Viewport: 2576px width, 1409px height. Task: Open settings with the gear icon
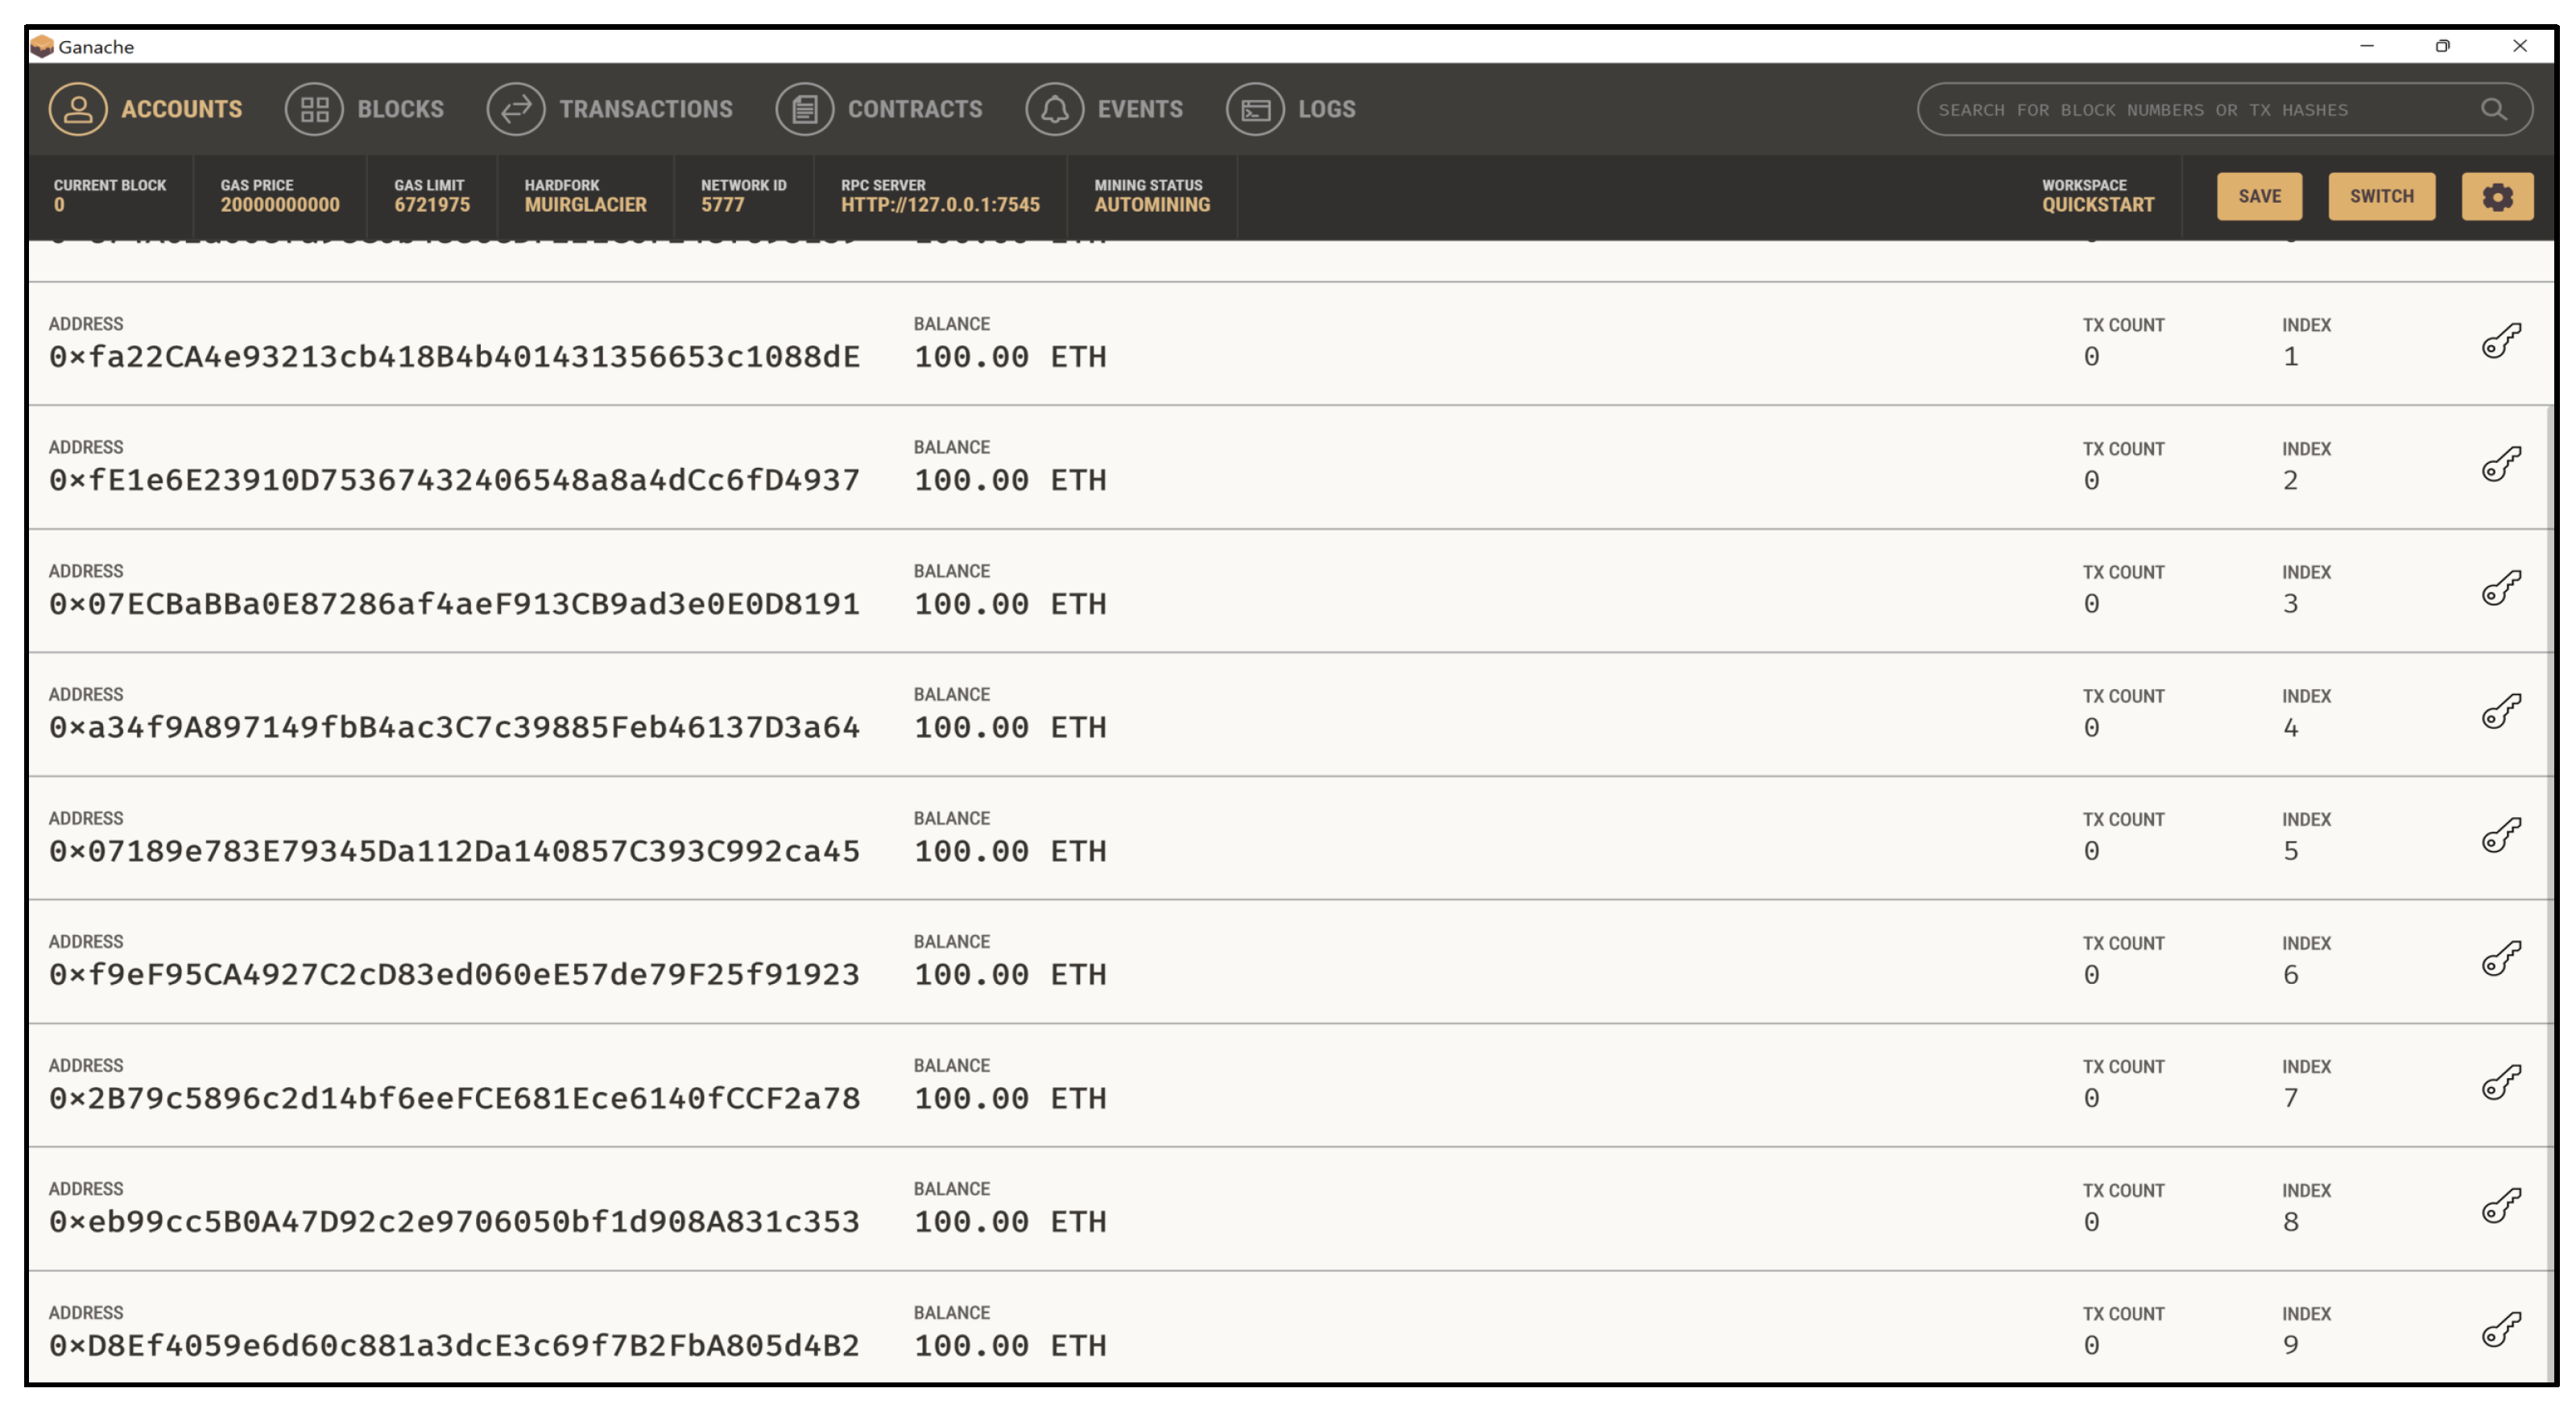(x=2496, y=196)
